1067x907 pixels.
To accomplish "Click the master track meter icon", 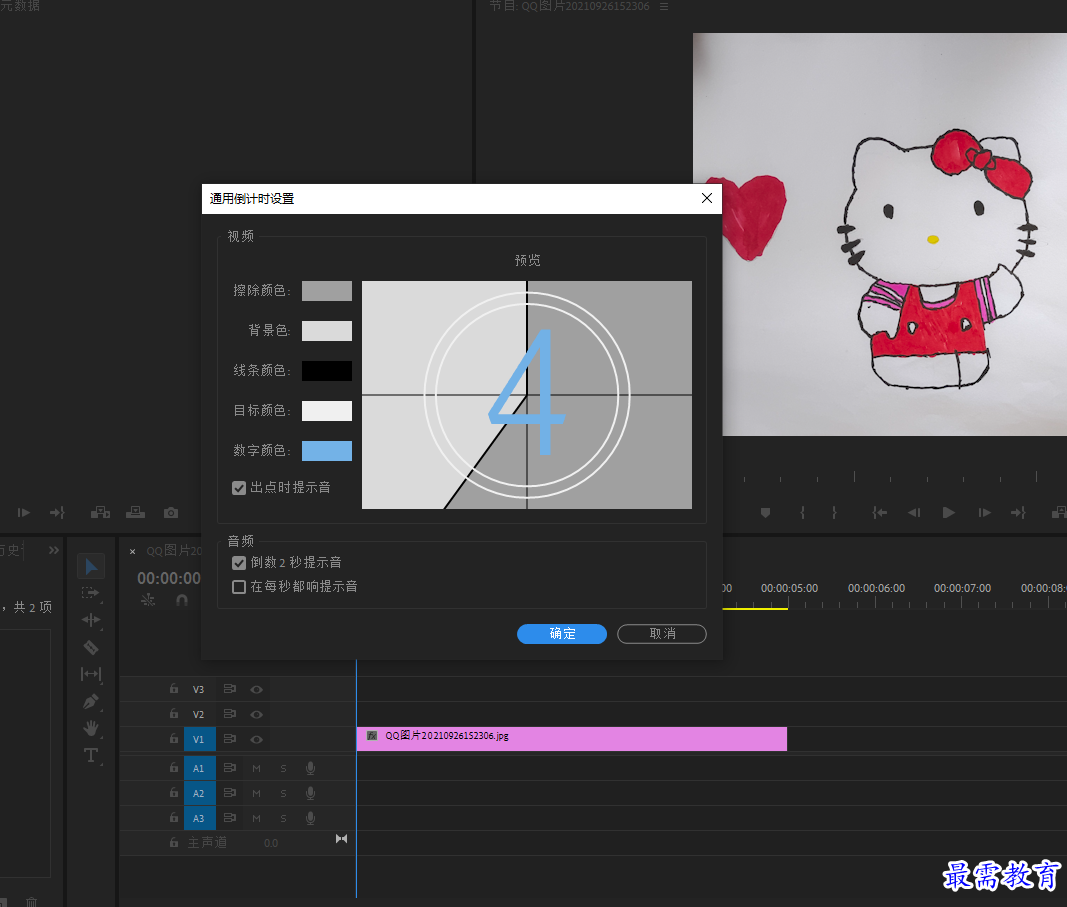I will coord(342,839).
